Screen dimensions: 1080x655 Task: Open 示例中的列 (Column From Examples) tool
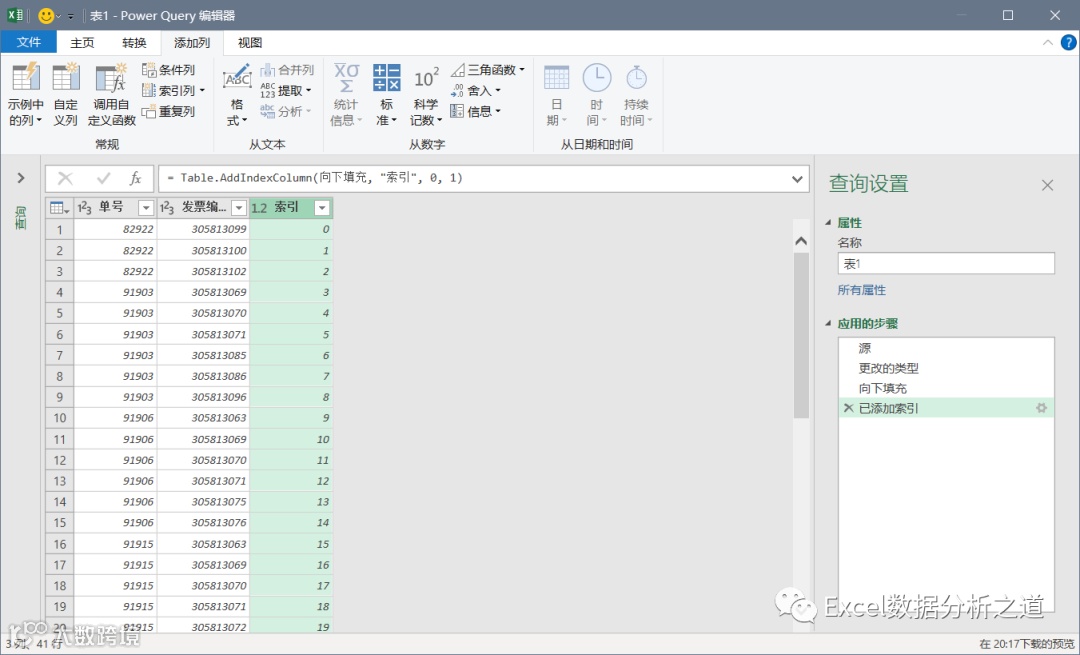coord(25,94)
